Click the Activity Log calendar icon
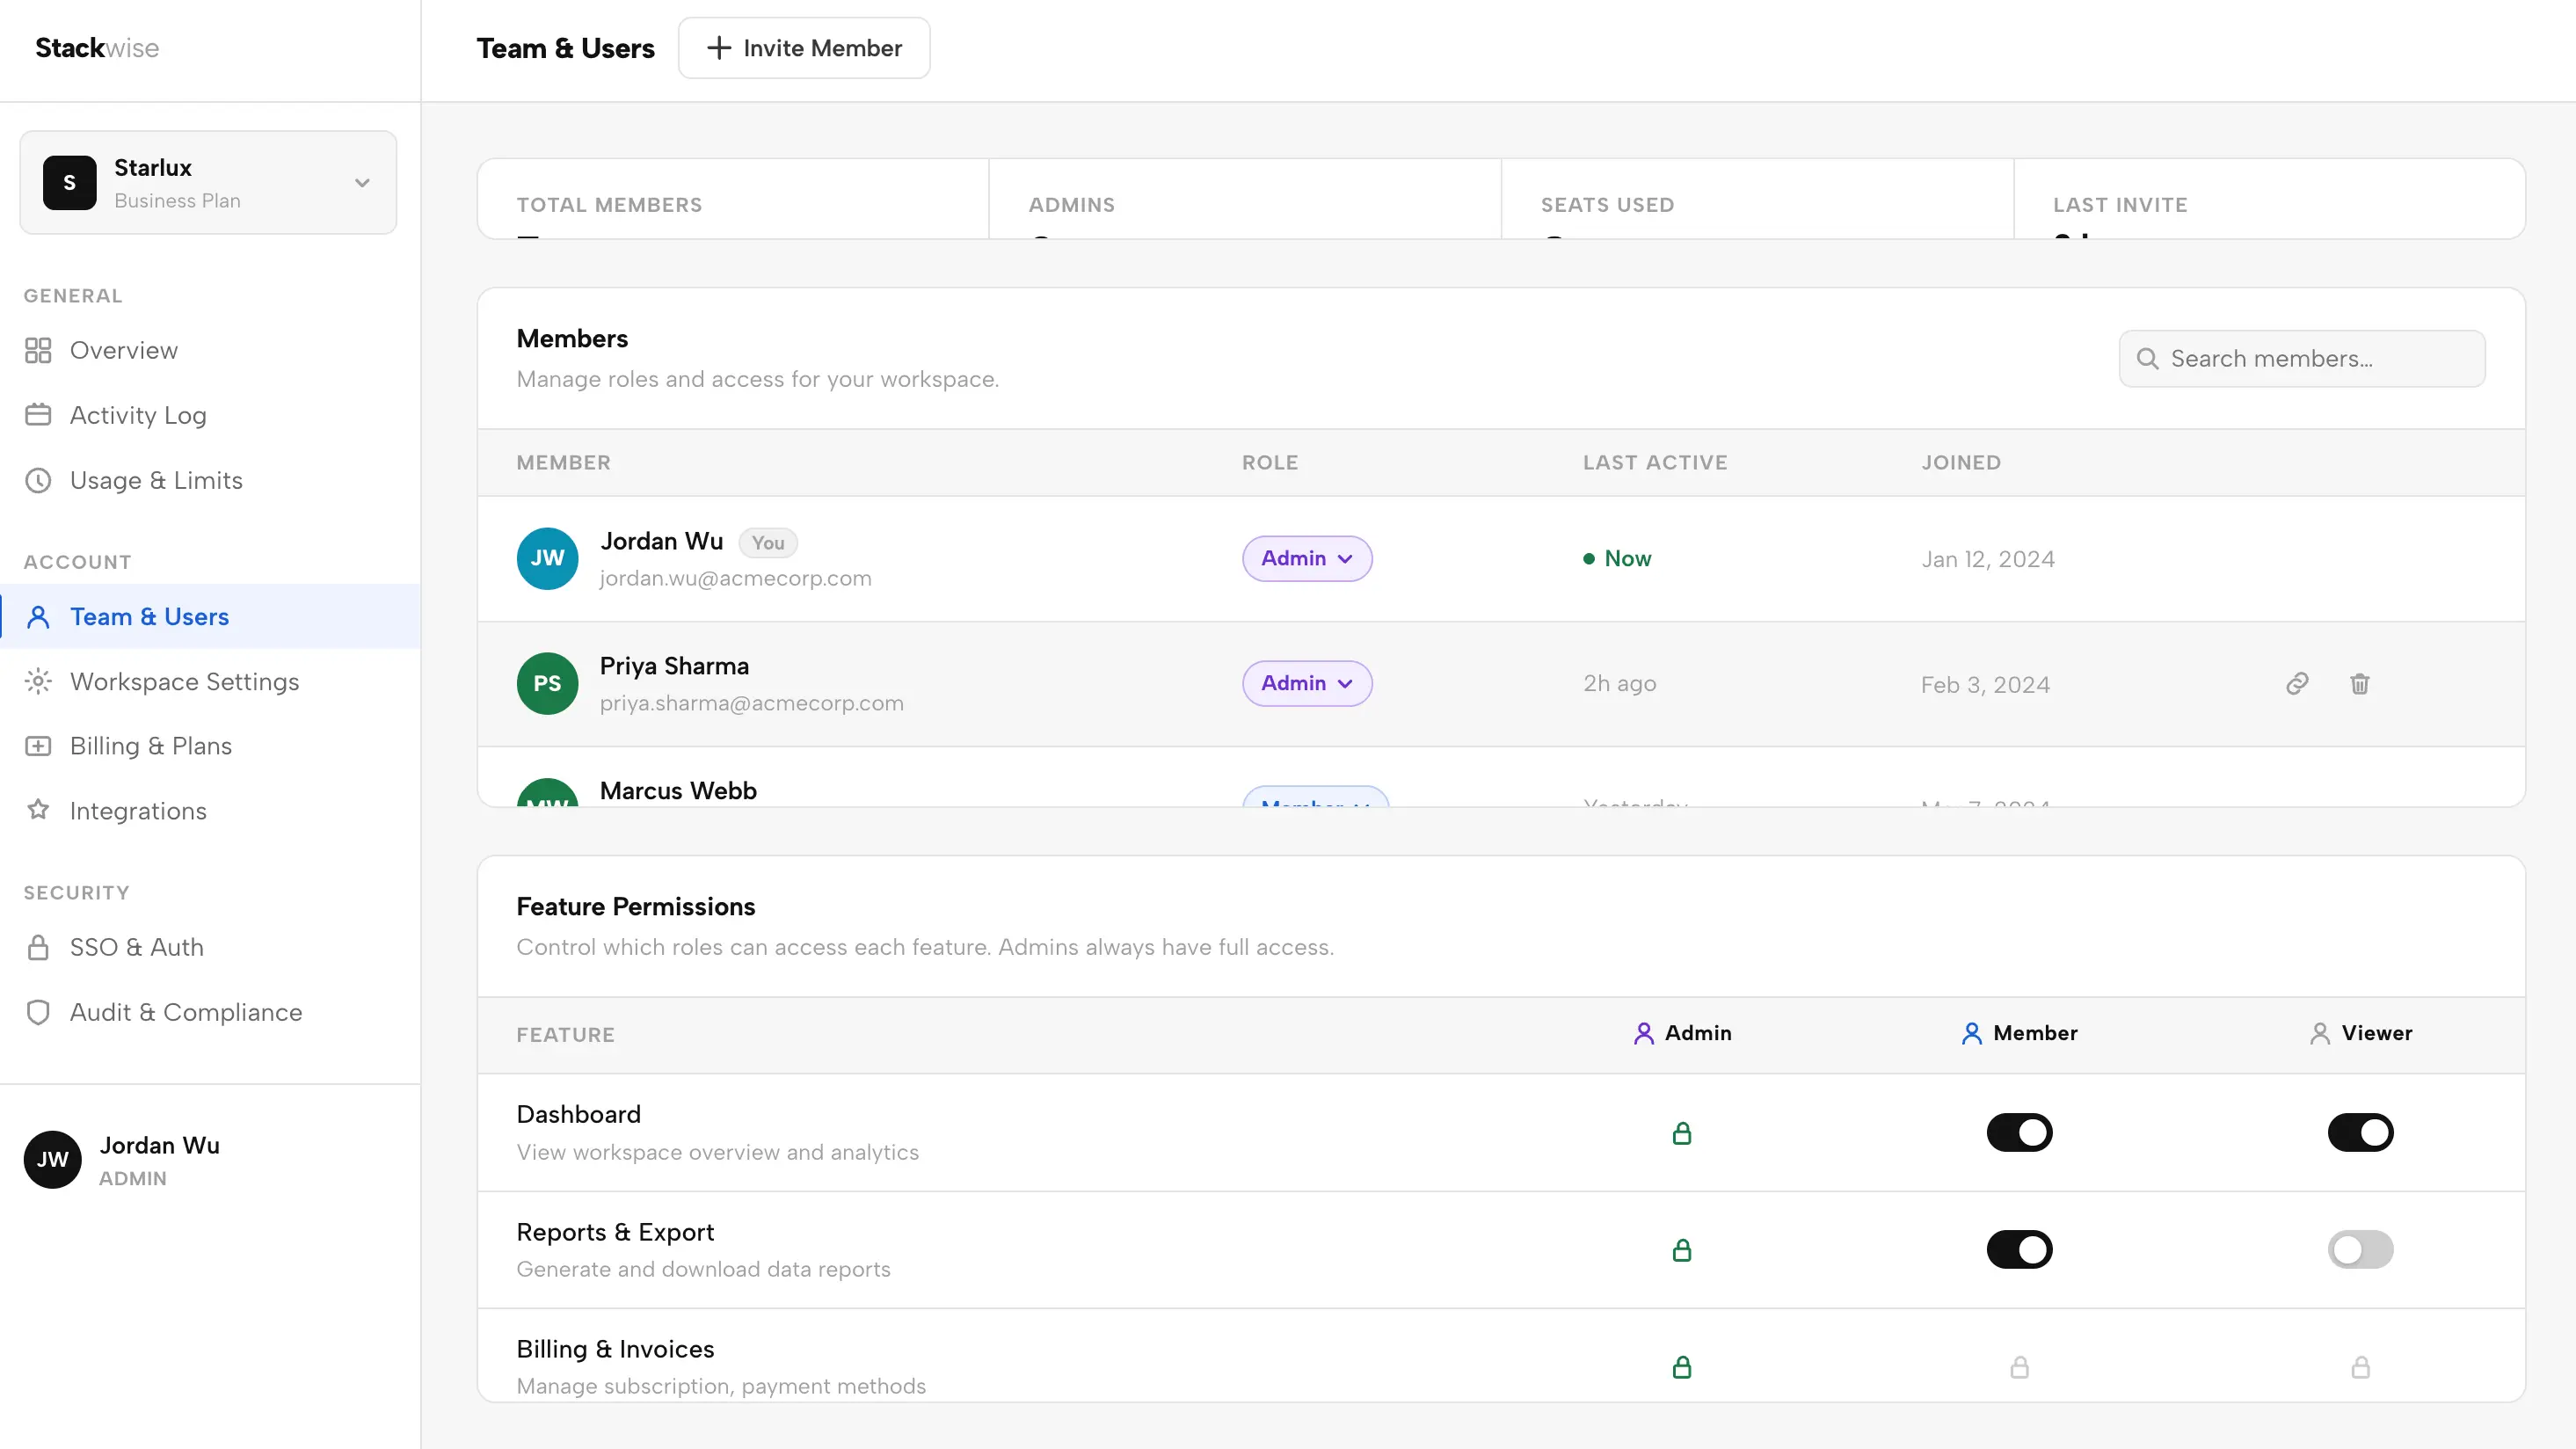Screen dimensions: 2576x1449 click(38, 415)
